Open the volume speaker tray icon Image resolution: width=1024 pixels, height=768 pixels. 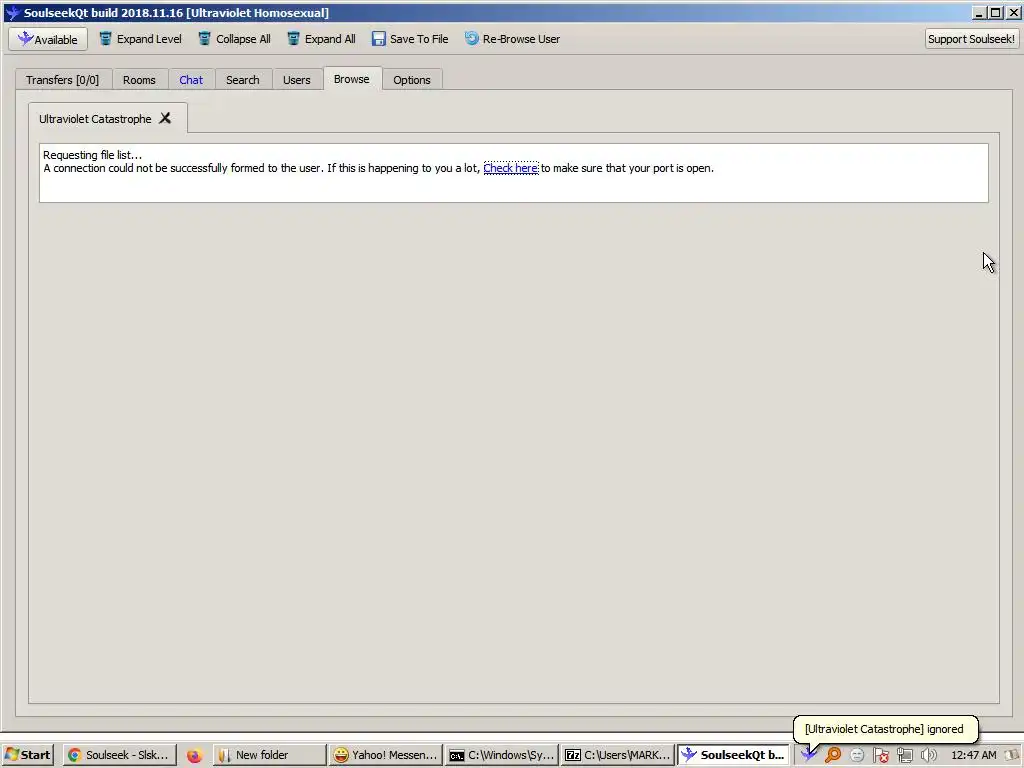pyautogui.click(x=928, y=755)
